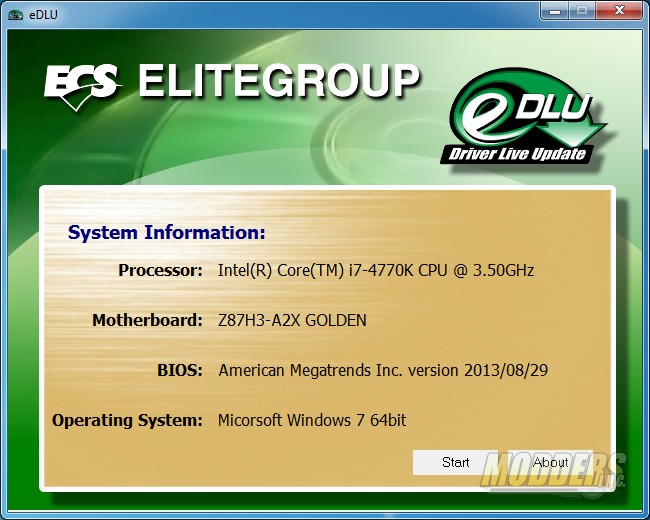Click the 'eDLU' window title text
The width and height of the screenshot is (650, 520).
point(43,15)
